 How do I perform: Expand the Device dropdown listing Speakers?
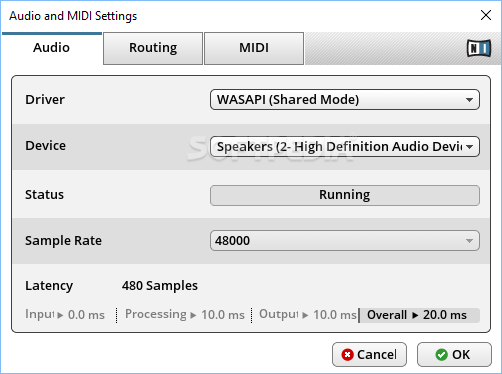click(x=345, y=146)
